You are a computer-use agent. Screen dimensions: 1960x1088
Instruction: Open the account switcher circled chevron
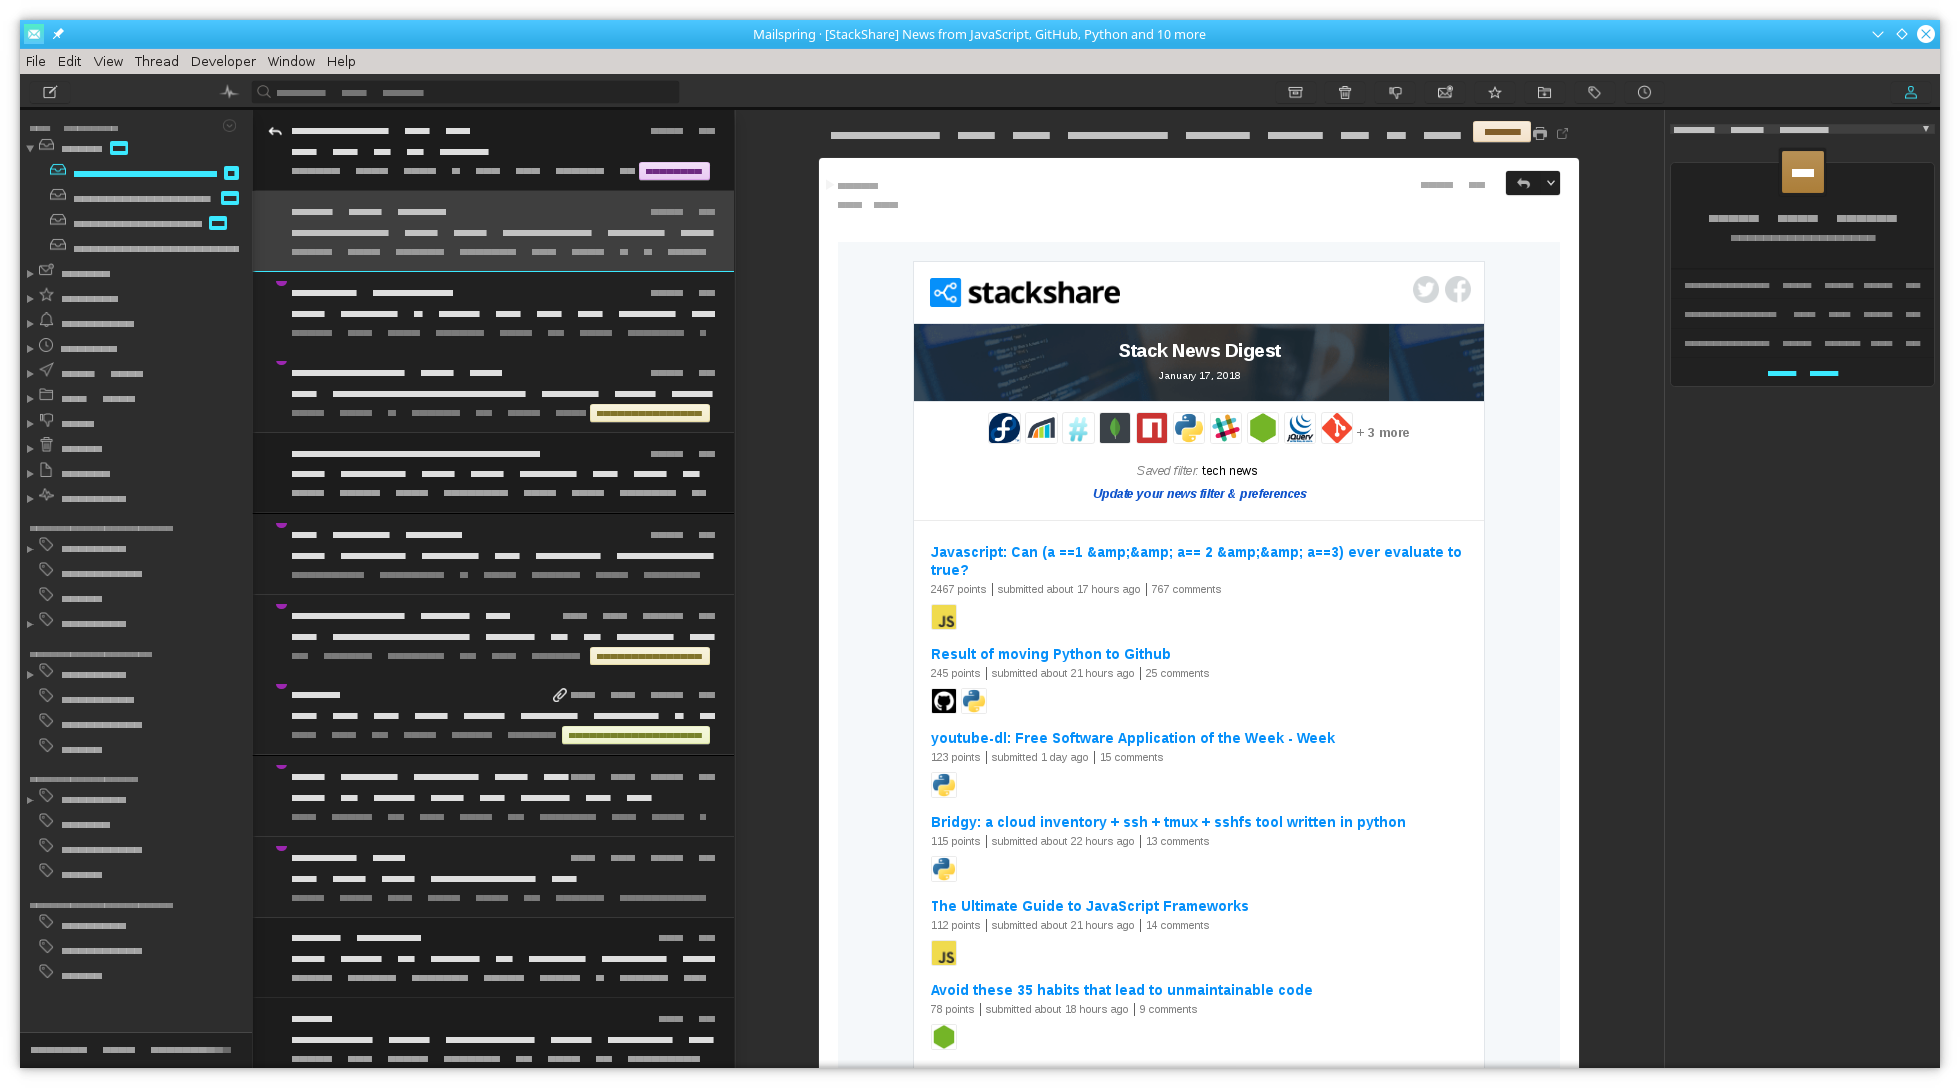click(229, 126)
